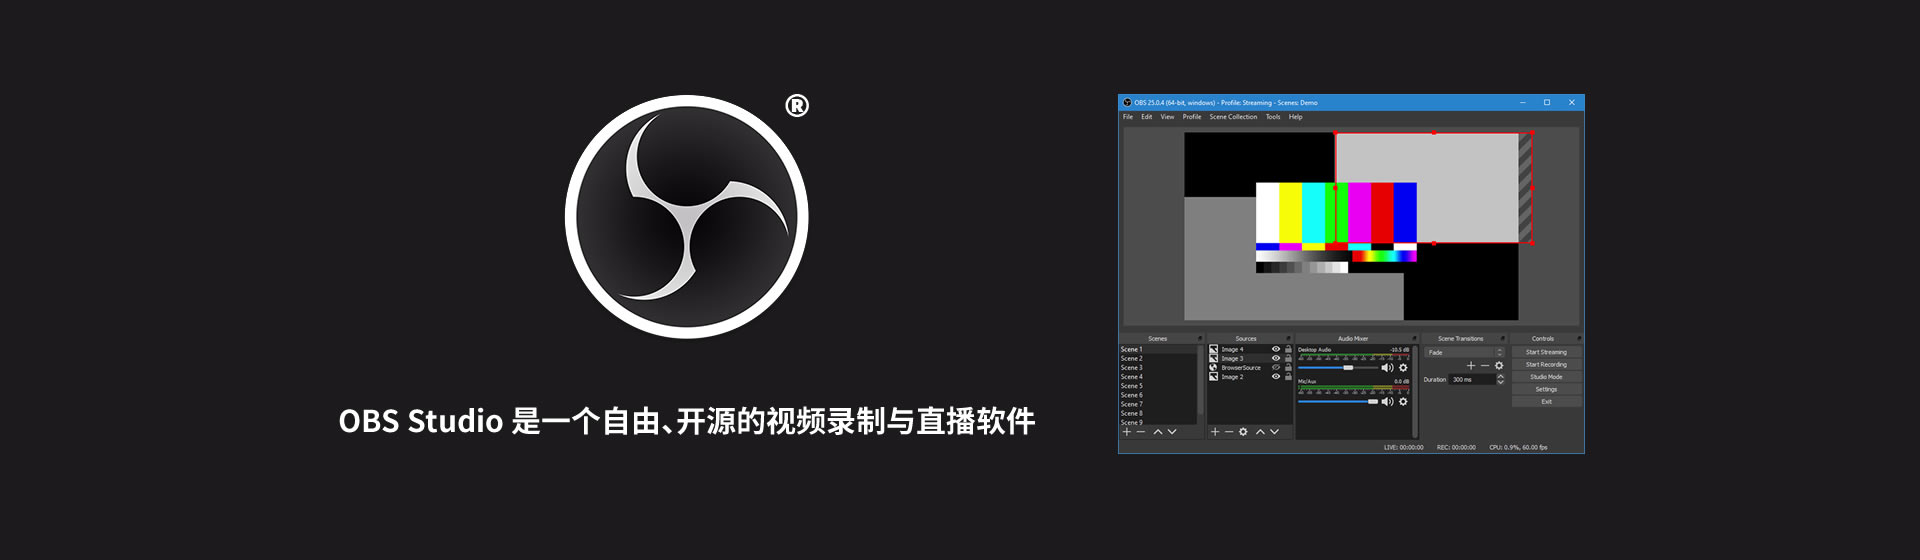Open the Edit menu
Viewport: 1920px width, 560px height.
(x=1147, y=117)
